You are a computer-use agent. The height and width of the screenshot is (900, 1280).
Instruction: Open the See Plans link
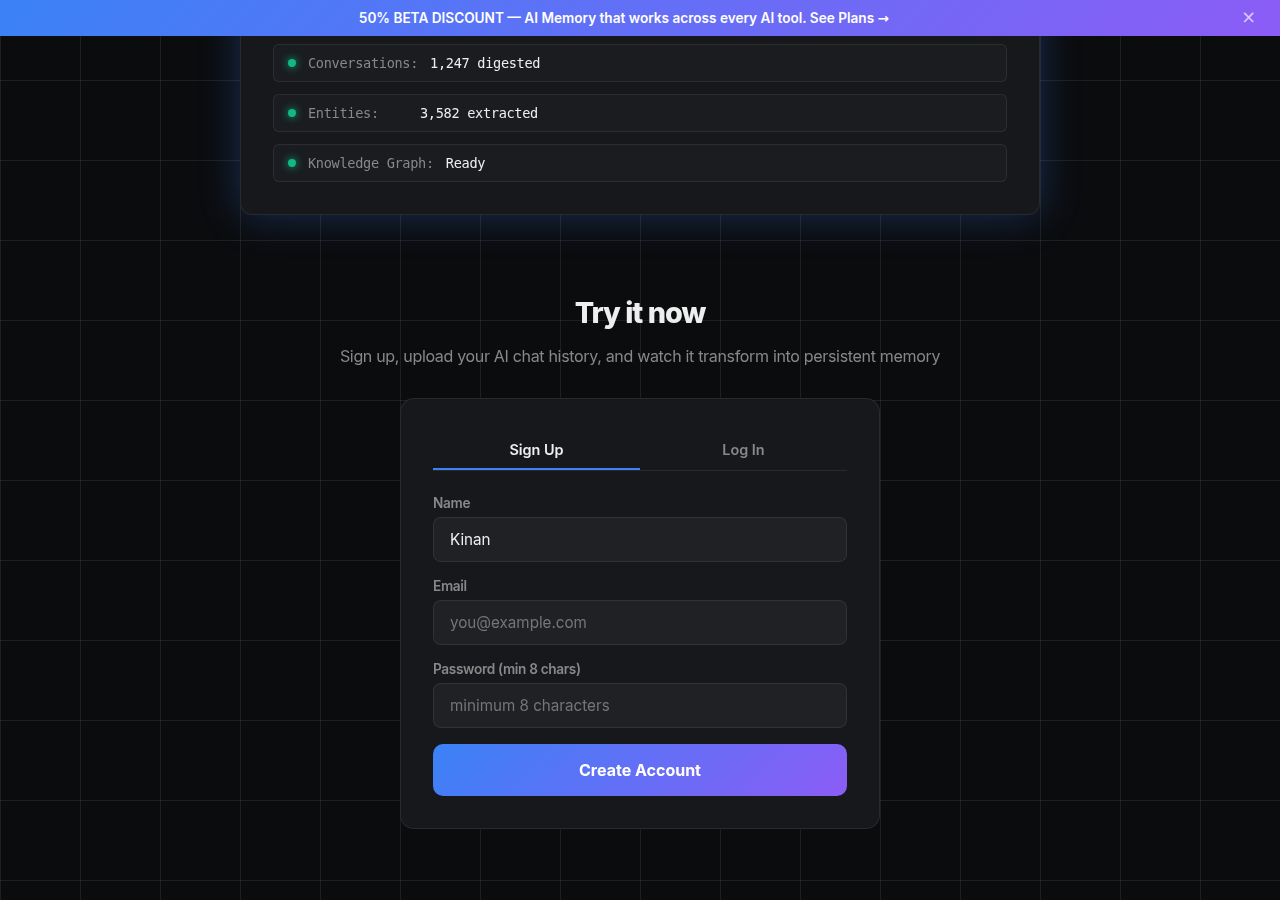(849, 18)
